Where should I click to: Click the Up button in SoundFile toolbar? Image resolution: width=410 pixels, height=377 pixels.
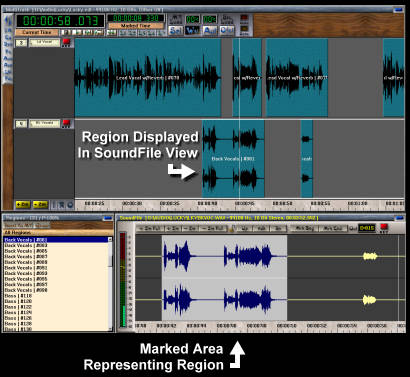point(245,228)
